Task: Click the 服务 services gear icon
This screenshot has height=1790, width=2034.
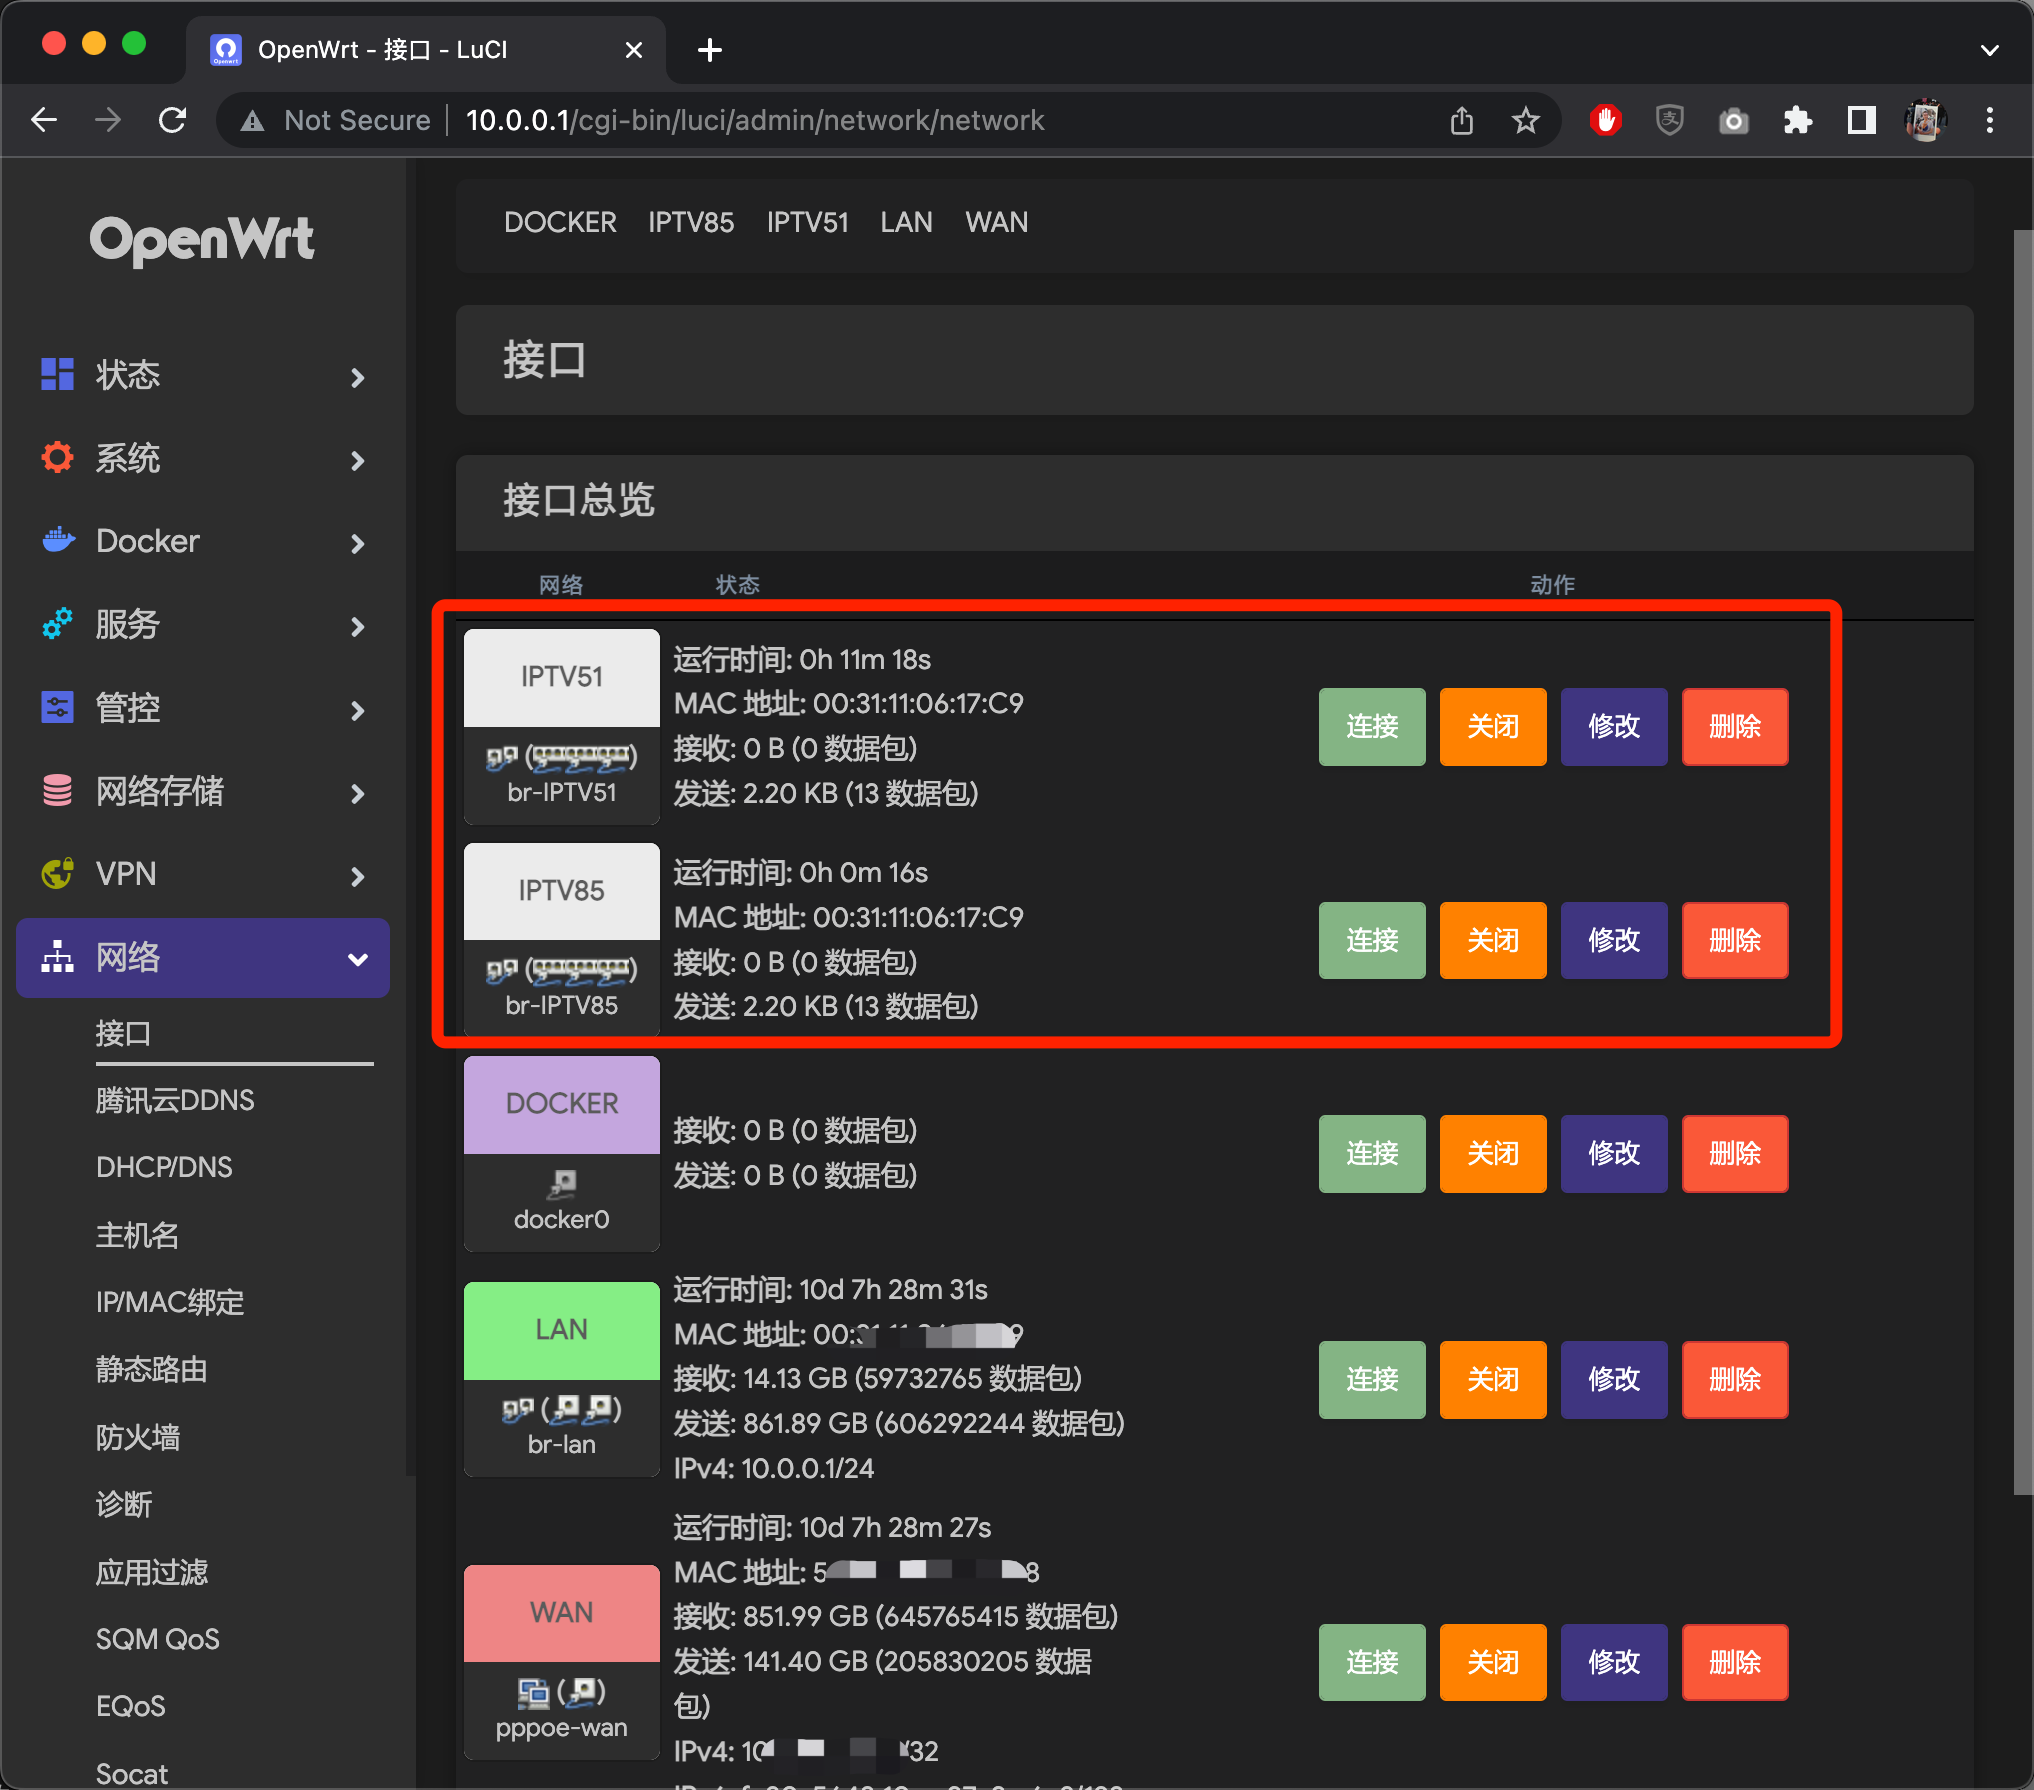Action: coord(56,624)
